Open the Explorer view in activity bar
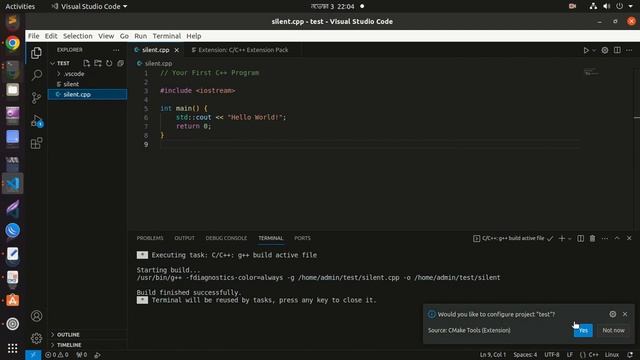Screen dimensions: 640x360 pos(36,53)
